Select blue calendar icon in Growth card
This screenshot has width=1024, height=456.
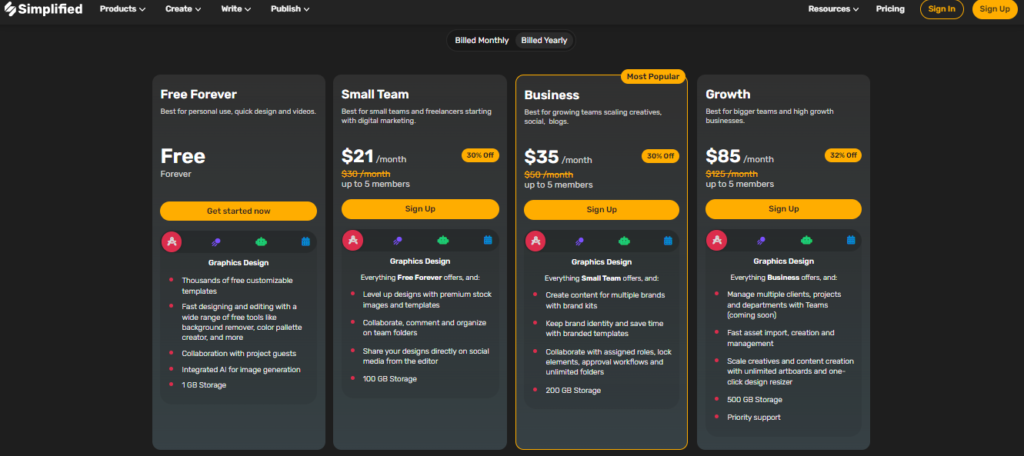coord(851,240)
